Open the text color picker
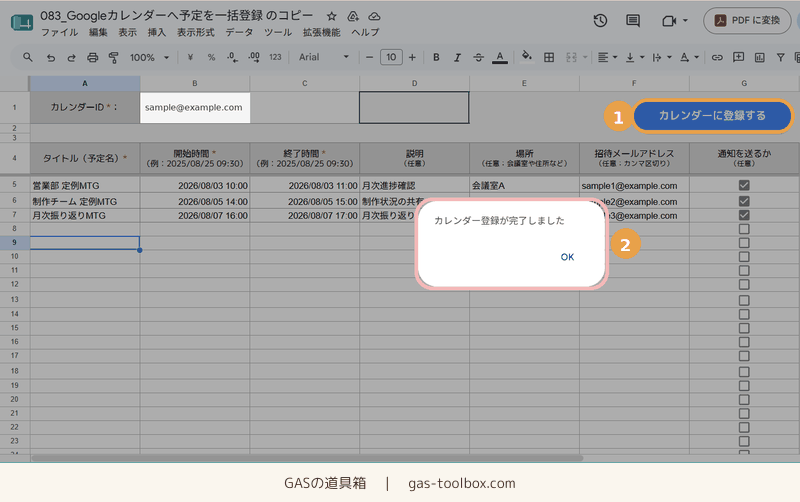The width and height of the screenshot is (800, 502). coord(499,57)
